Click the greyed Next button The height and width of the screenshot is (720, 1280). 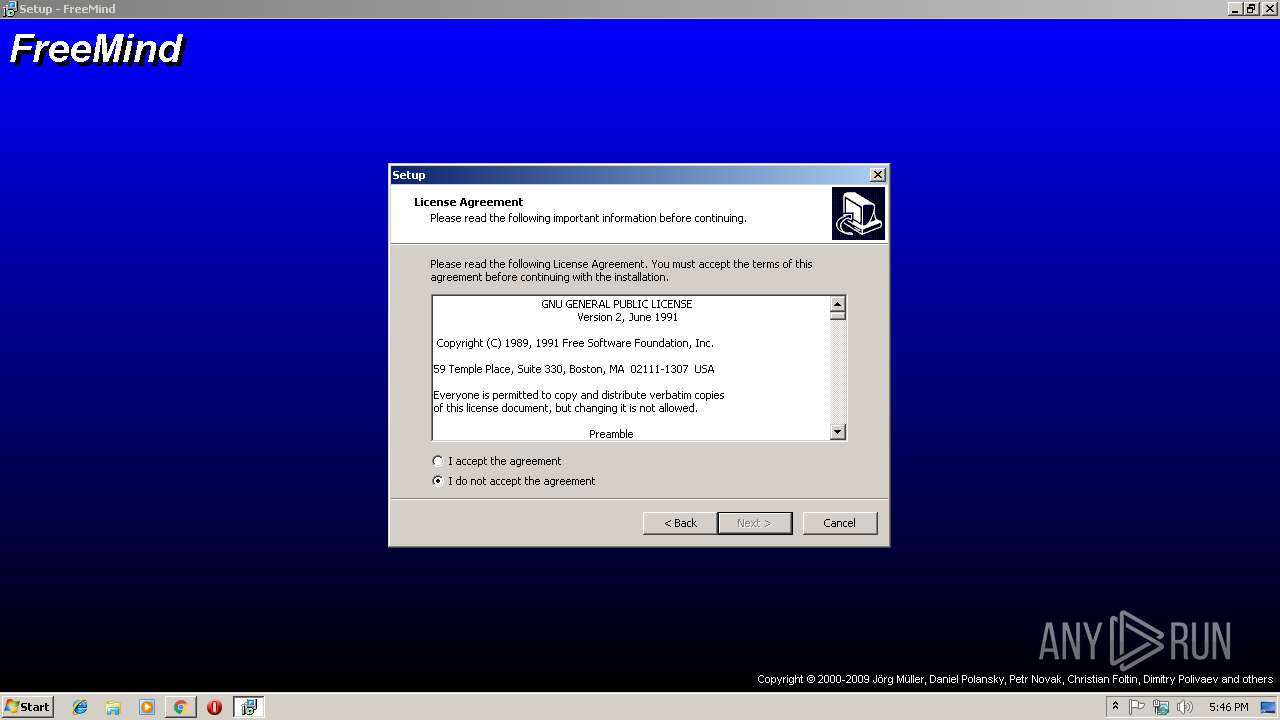tap(755, 523)
